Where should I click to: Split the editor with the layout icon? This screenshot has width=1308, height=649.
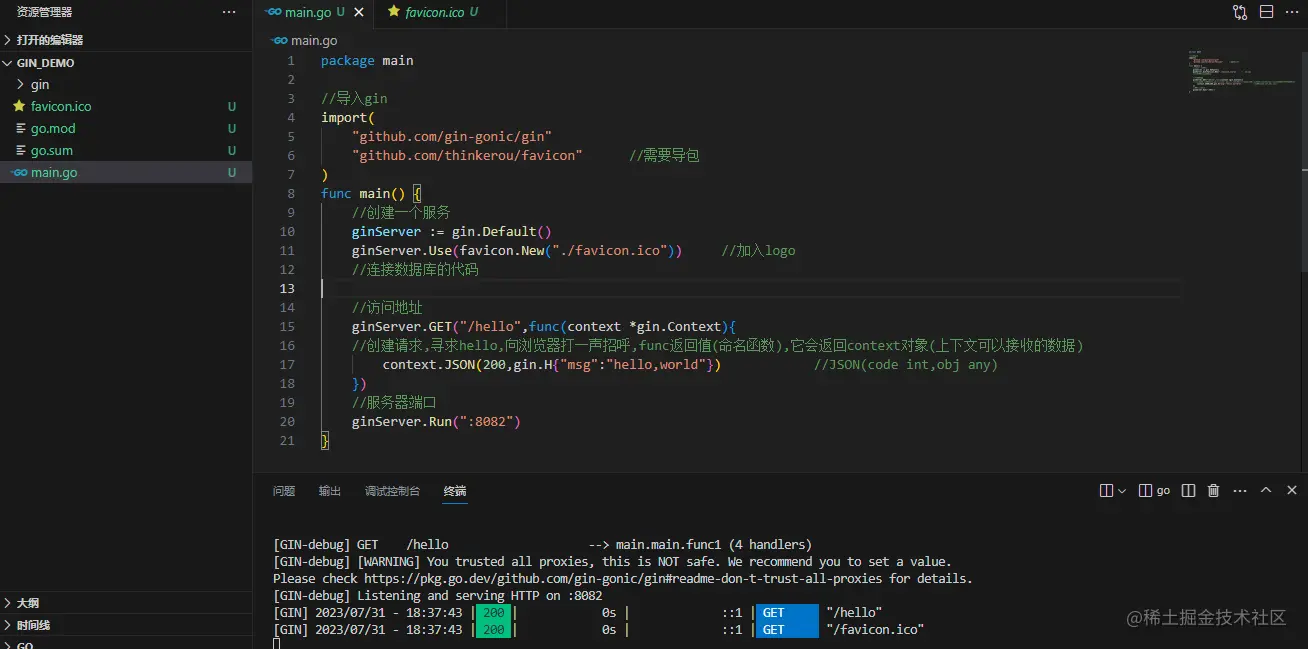coord(1266,12)
